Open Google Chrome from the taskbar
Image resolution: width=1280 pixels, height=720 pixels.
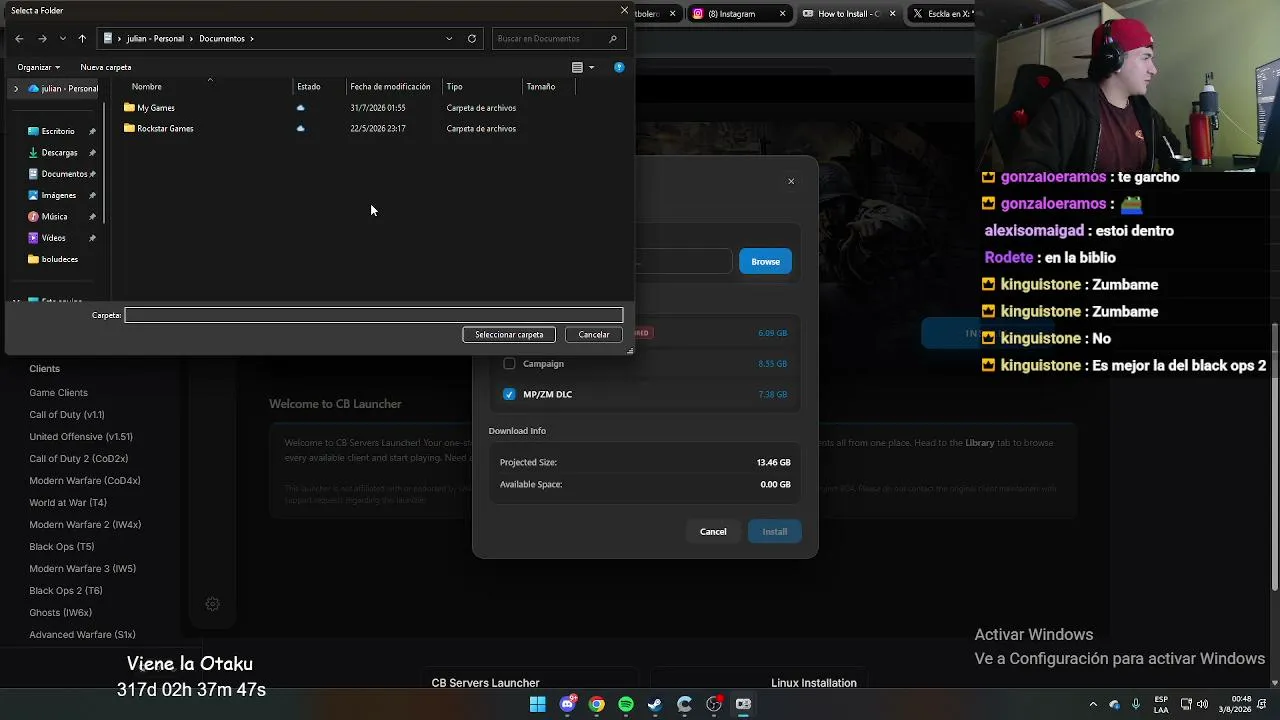point(597,704)
